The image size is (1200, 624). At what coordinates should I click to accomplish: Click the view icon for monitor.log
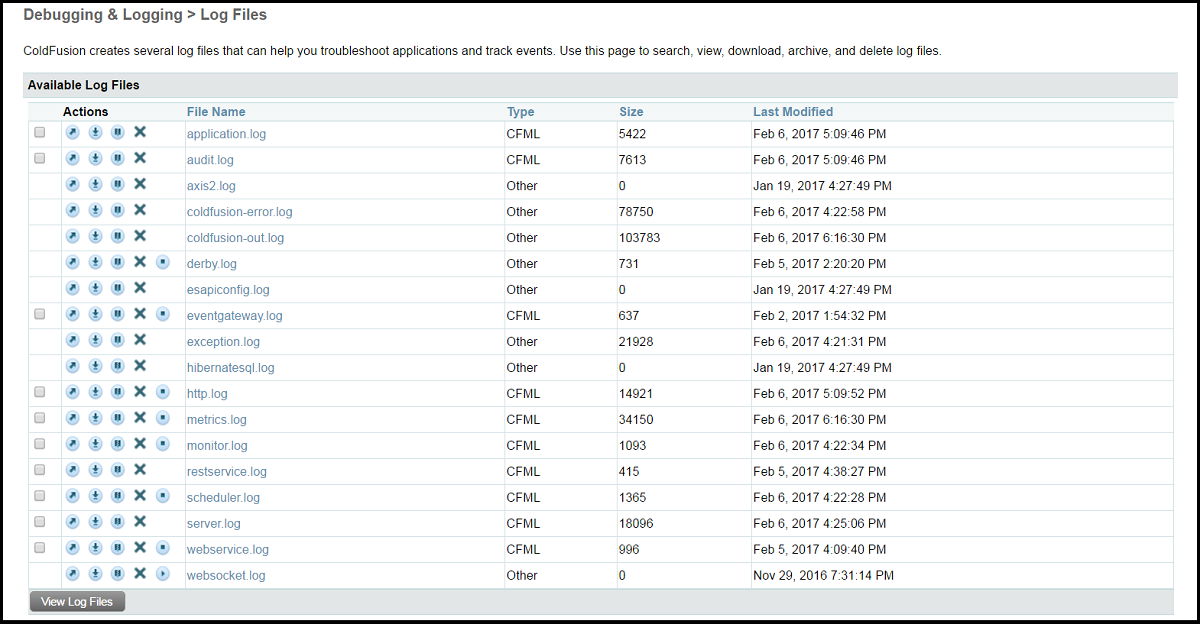pyautogui.click(x=72, y=444)
